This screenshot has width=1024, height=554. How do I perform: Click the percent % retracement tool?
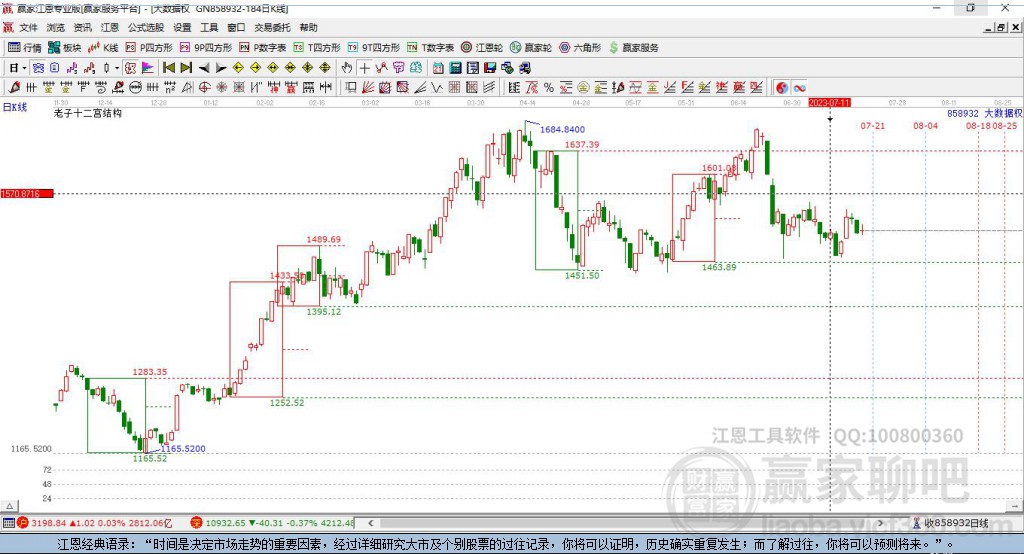coord(549,88)
